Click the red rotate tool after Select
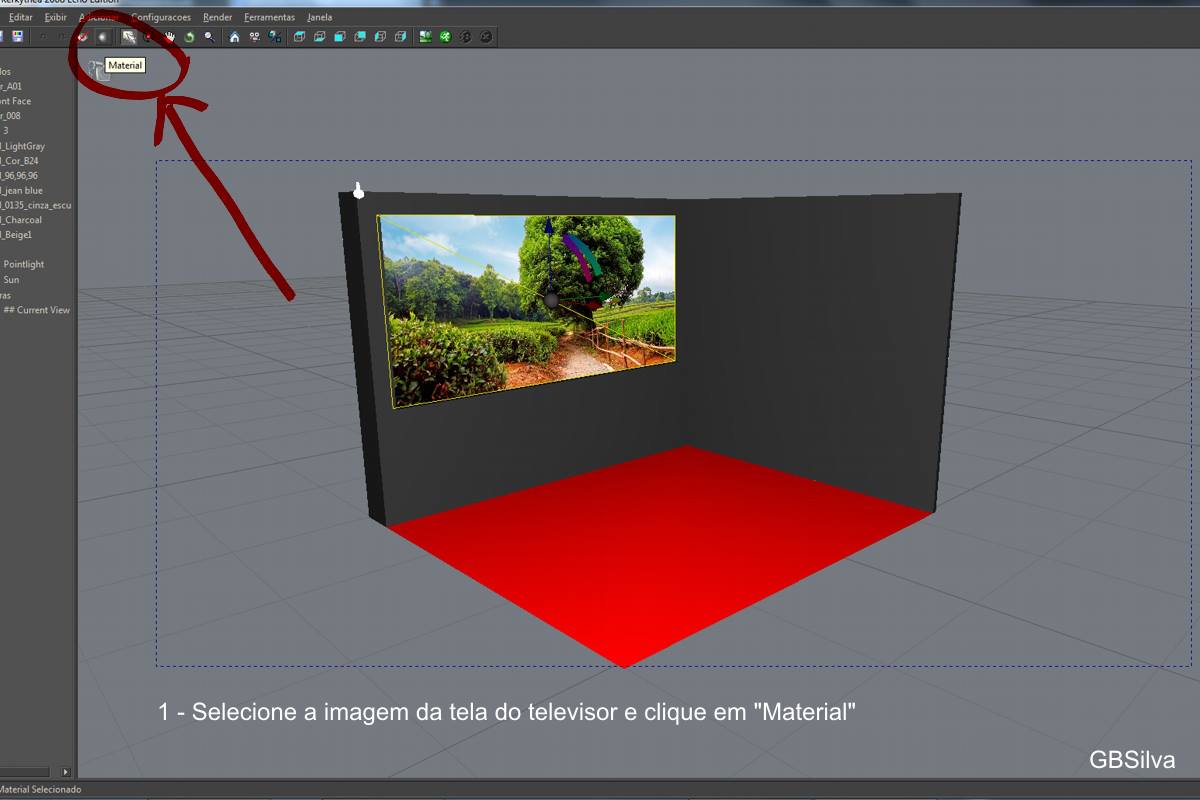1200x800 pixels. point(148,37)
